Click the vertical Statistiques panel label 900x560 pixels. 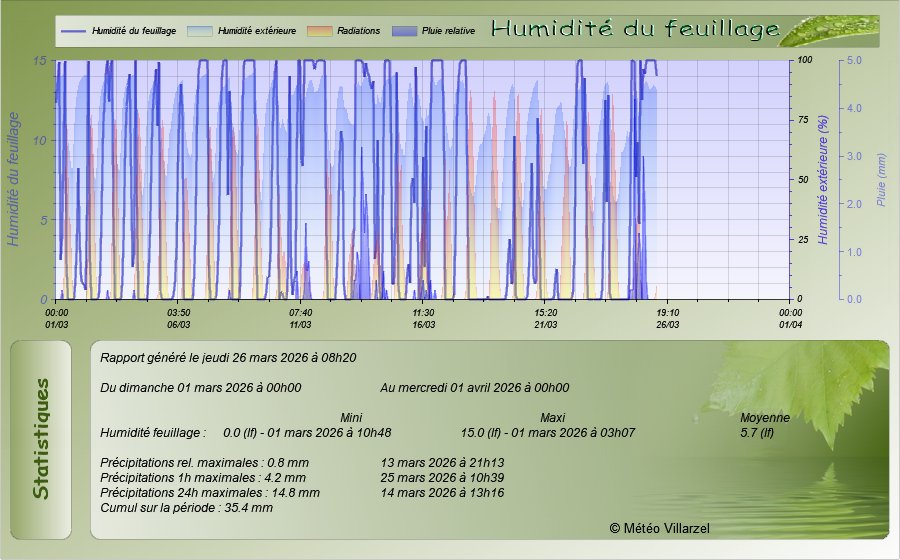[40, 439]
